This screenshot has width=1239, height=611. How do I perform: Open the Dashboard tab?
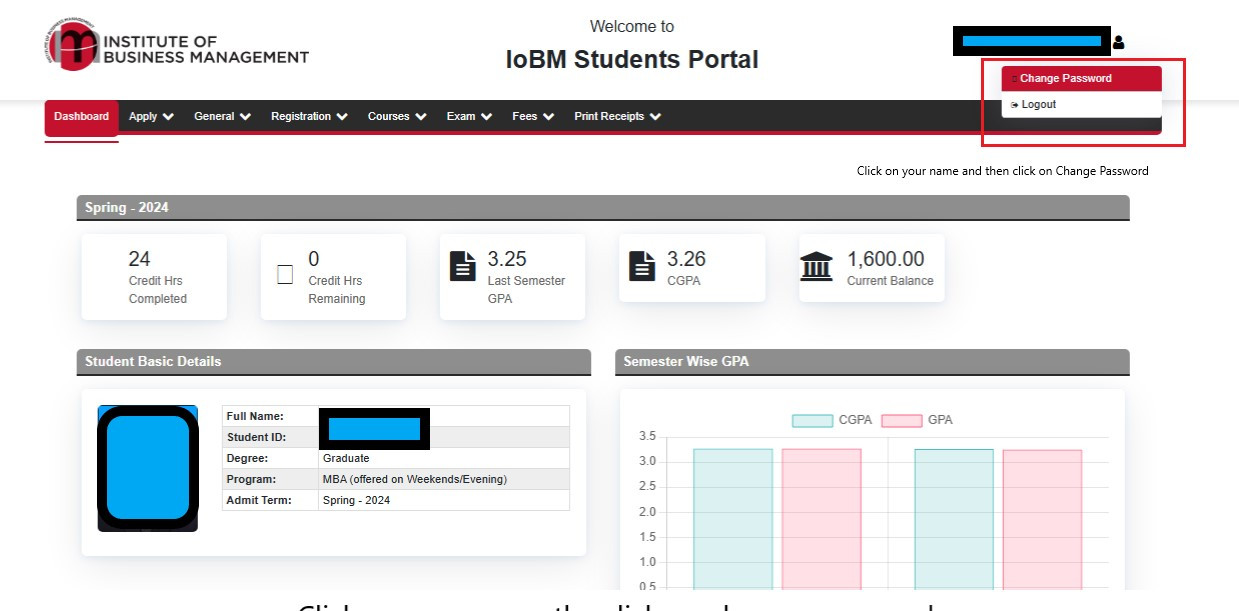coord(82,117)
